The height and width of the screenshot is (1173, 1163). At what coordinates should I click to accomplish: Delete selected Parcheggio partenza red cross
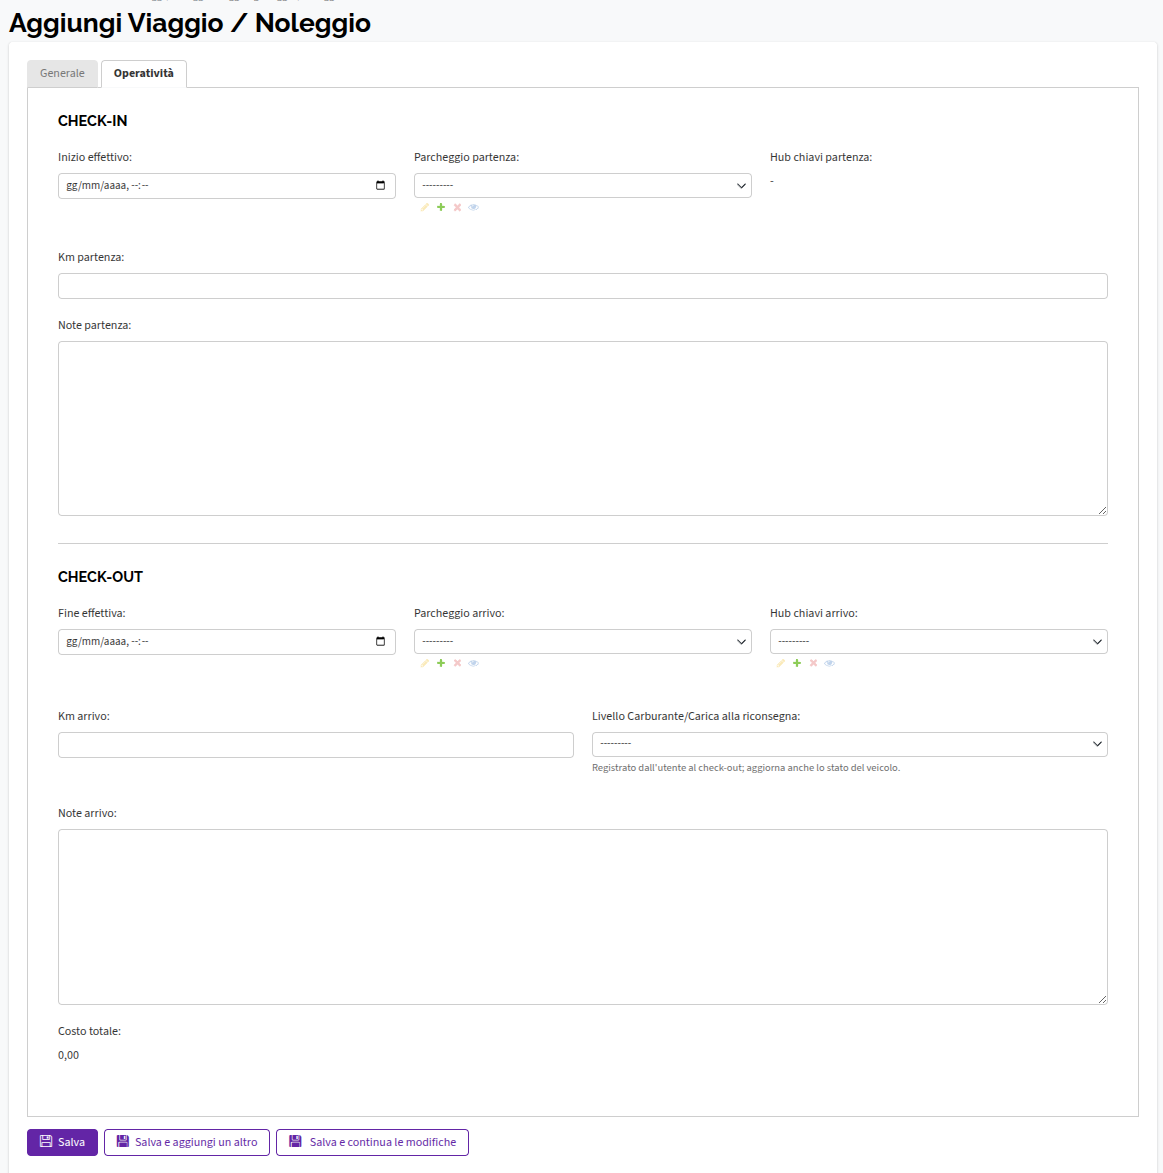point(457,207)
